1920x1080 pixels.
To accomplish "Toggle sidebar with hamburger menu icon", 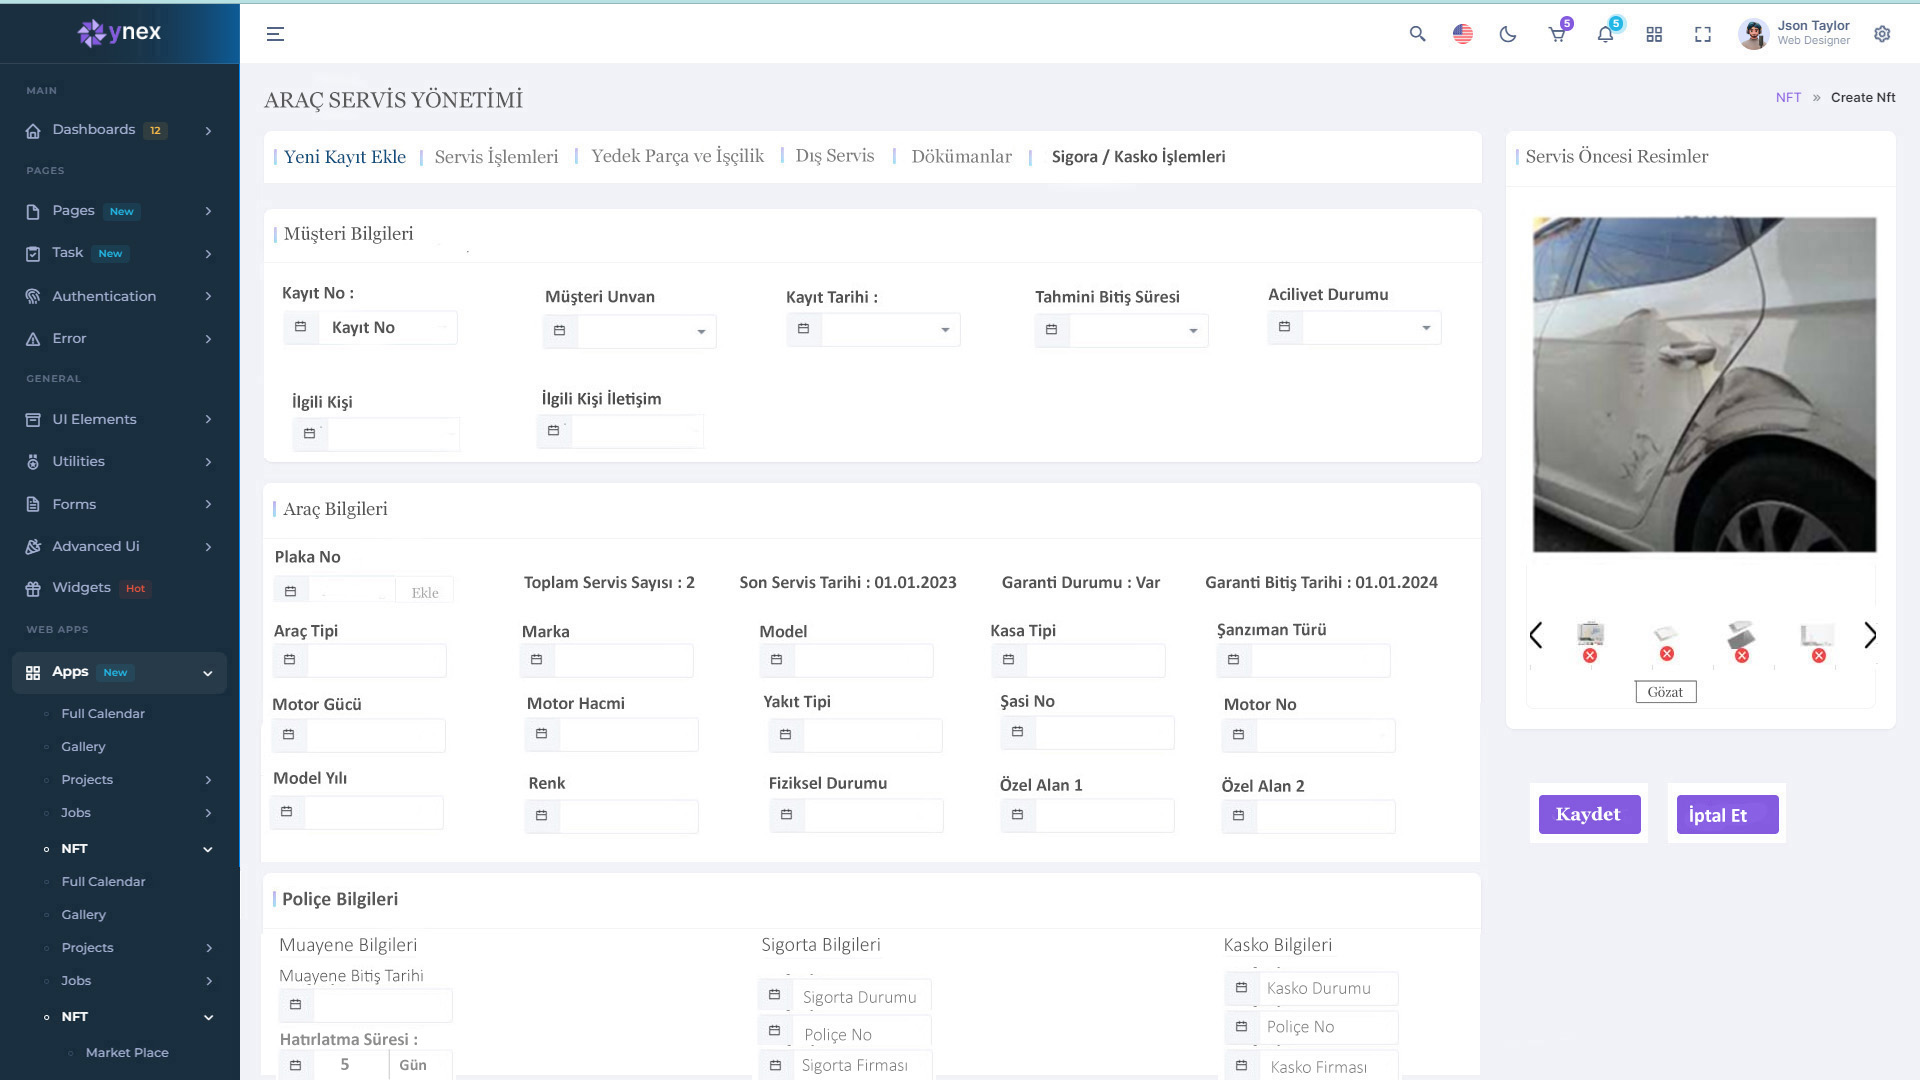I will [275, 34].
